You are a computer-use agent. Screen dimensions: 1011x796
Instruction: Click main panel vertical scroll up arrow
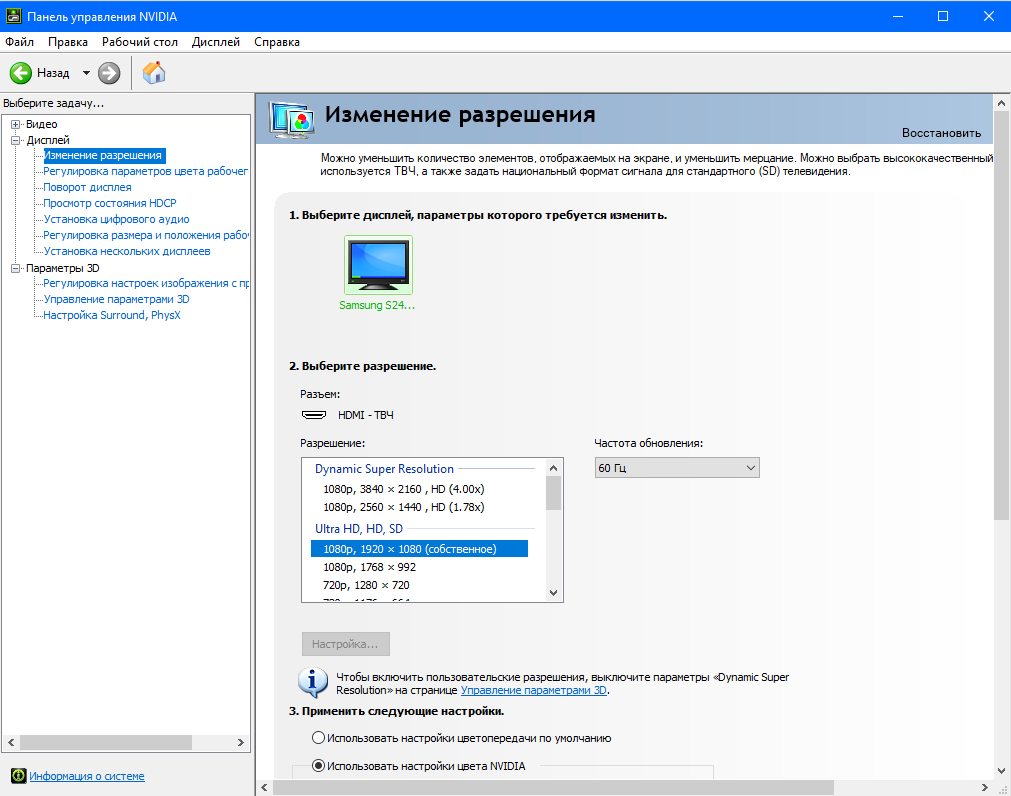pos(1001,103)
